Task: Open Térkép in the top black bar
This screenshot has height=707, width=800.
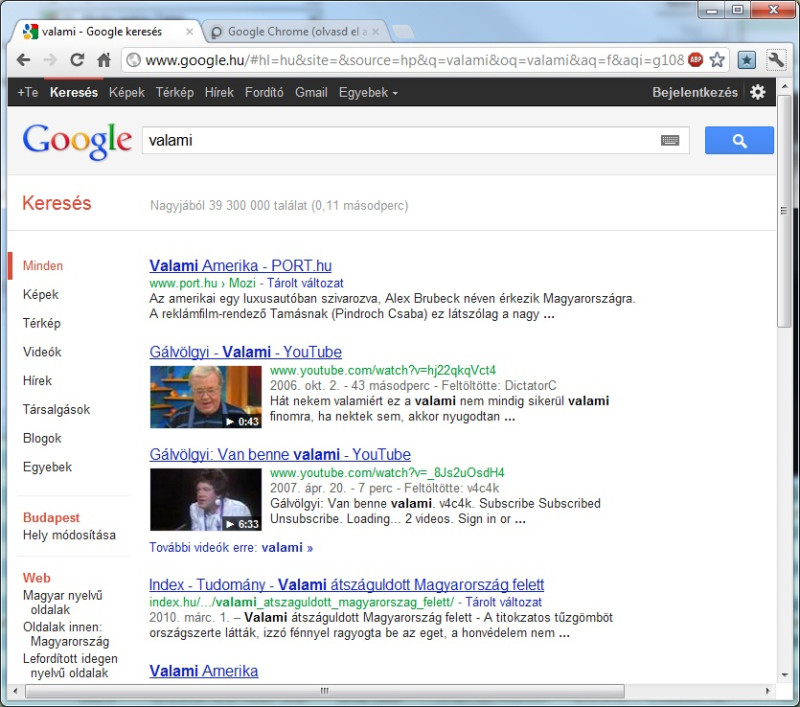Action: click(174, 92)
